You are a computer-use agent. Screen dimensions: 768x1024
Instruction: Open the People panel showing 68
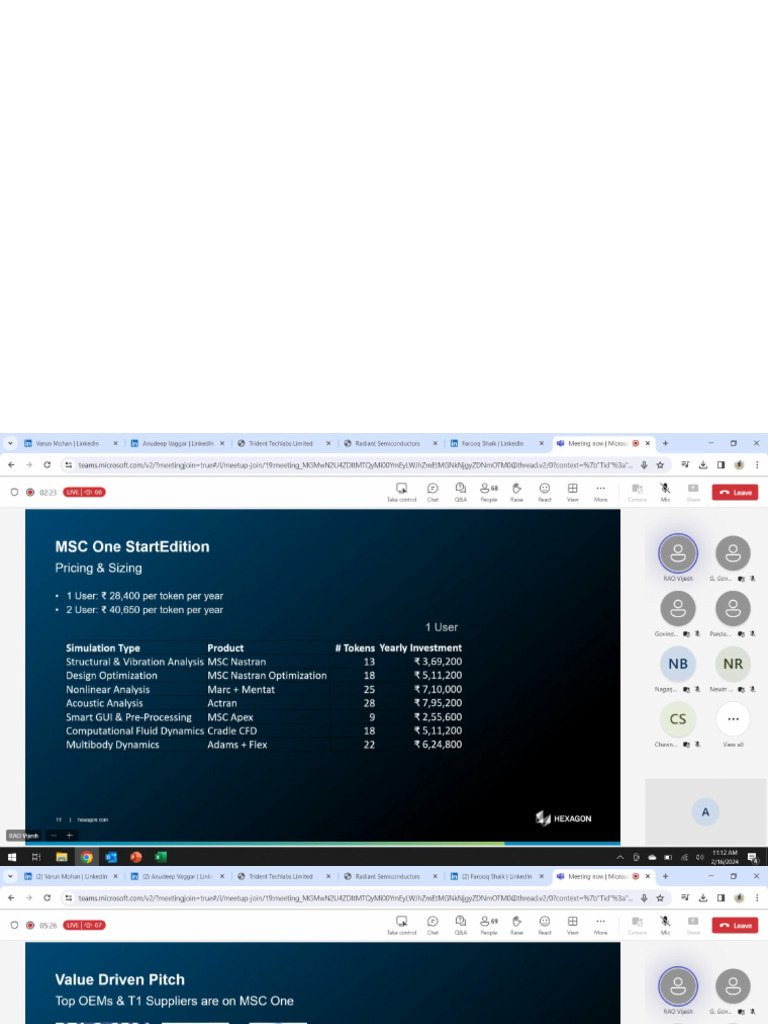(489, 492)
